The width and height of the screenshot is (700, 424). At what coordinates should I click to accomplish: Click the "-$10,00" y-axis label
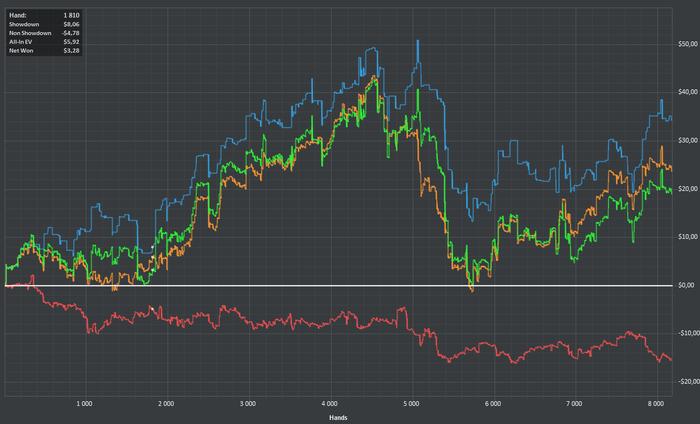point(688,333)
